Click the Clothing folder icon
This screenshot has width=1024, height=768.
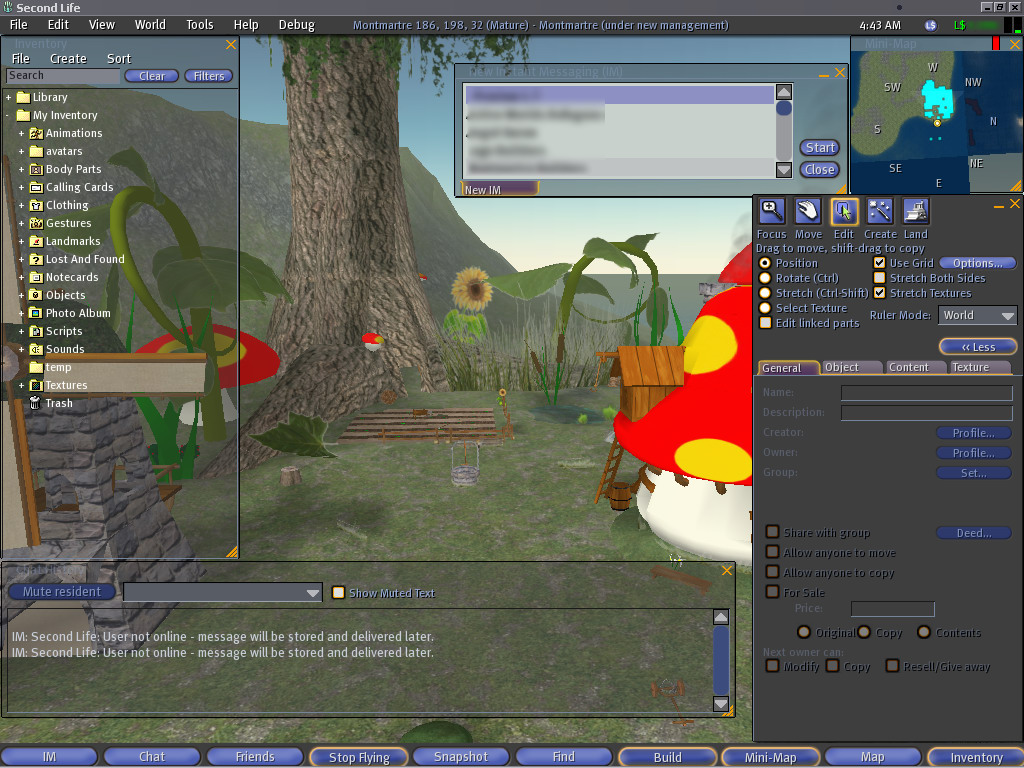(37, 205)
